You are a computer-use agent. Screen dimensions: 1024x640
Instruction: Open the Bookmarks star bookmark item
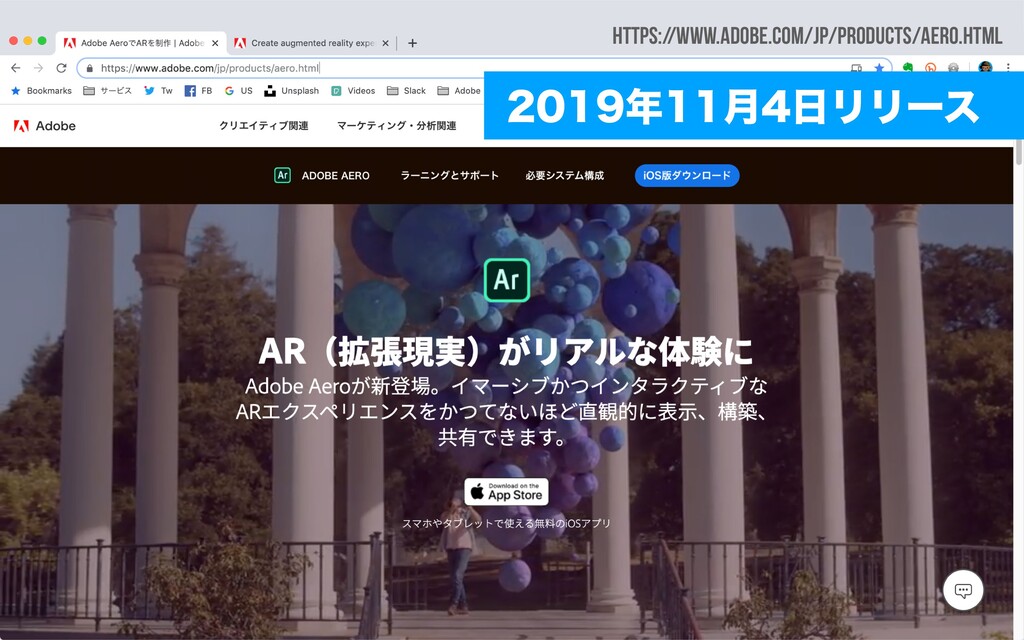coord(42,91)
